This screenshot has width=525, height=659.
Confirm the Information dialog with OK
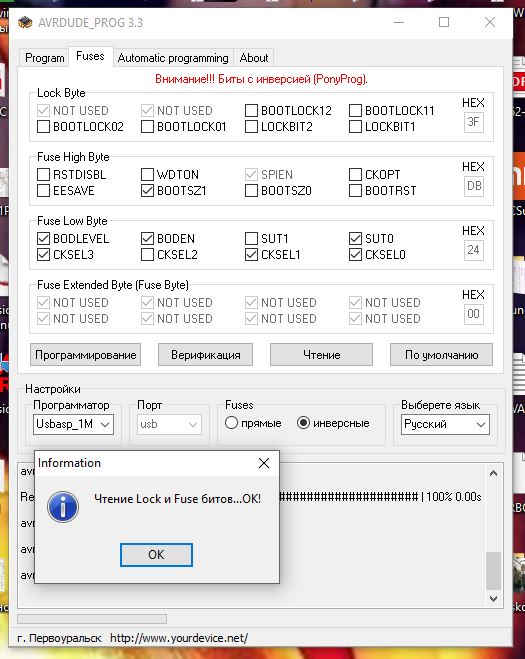[x=156, y=555]
